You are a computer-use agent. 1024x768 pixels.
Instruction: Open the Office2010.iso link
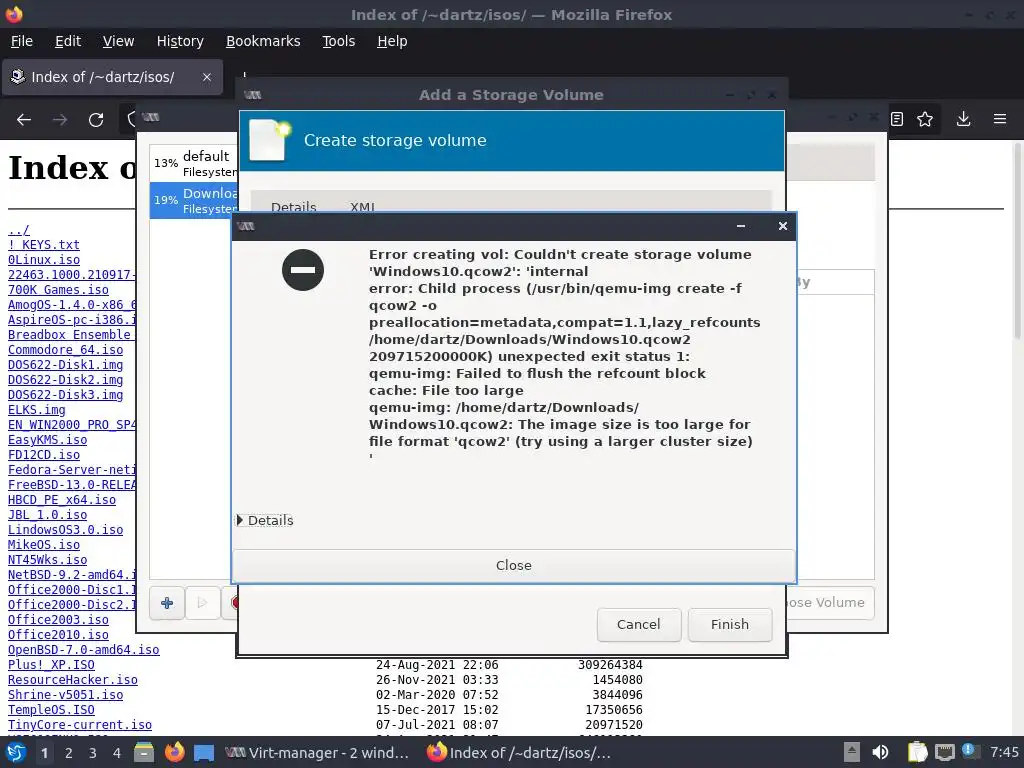(x=58, y=635)
